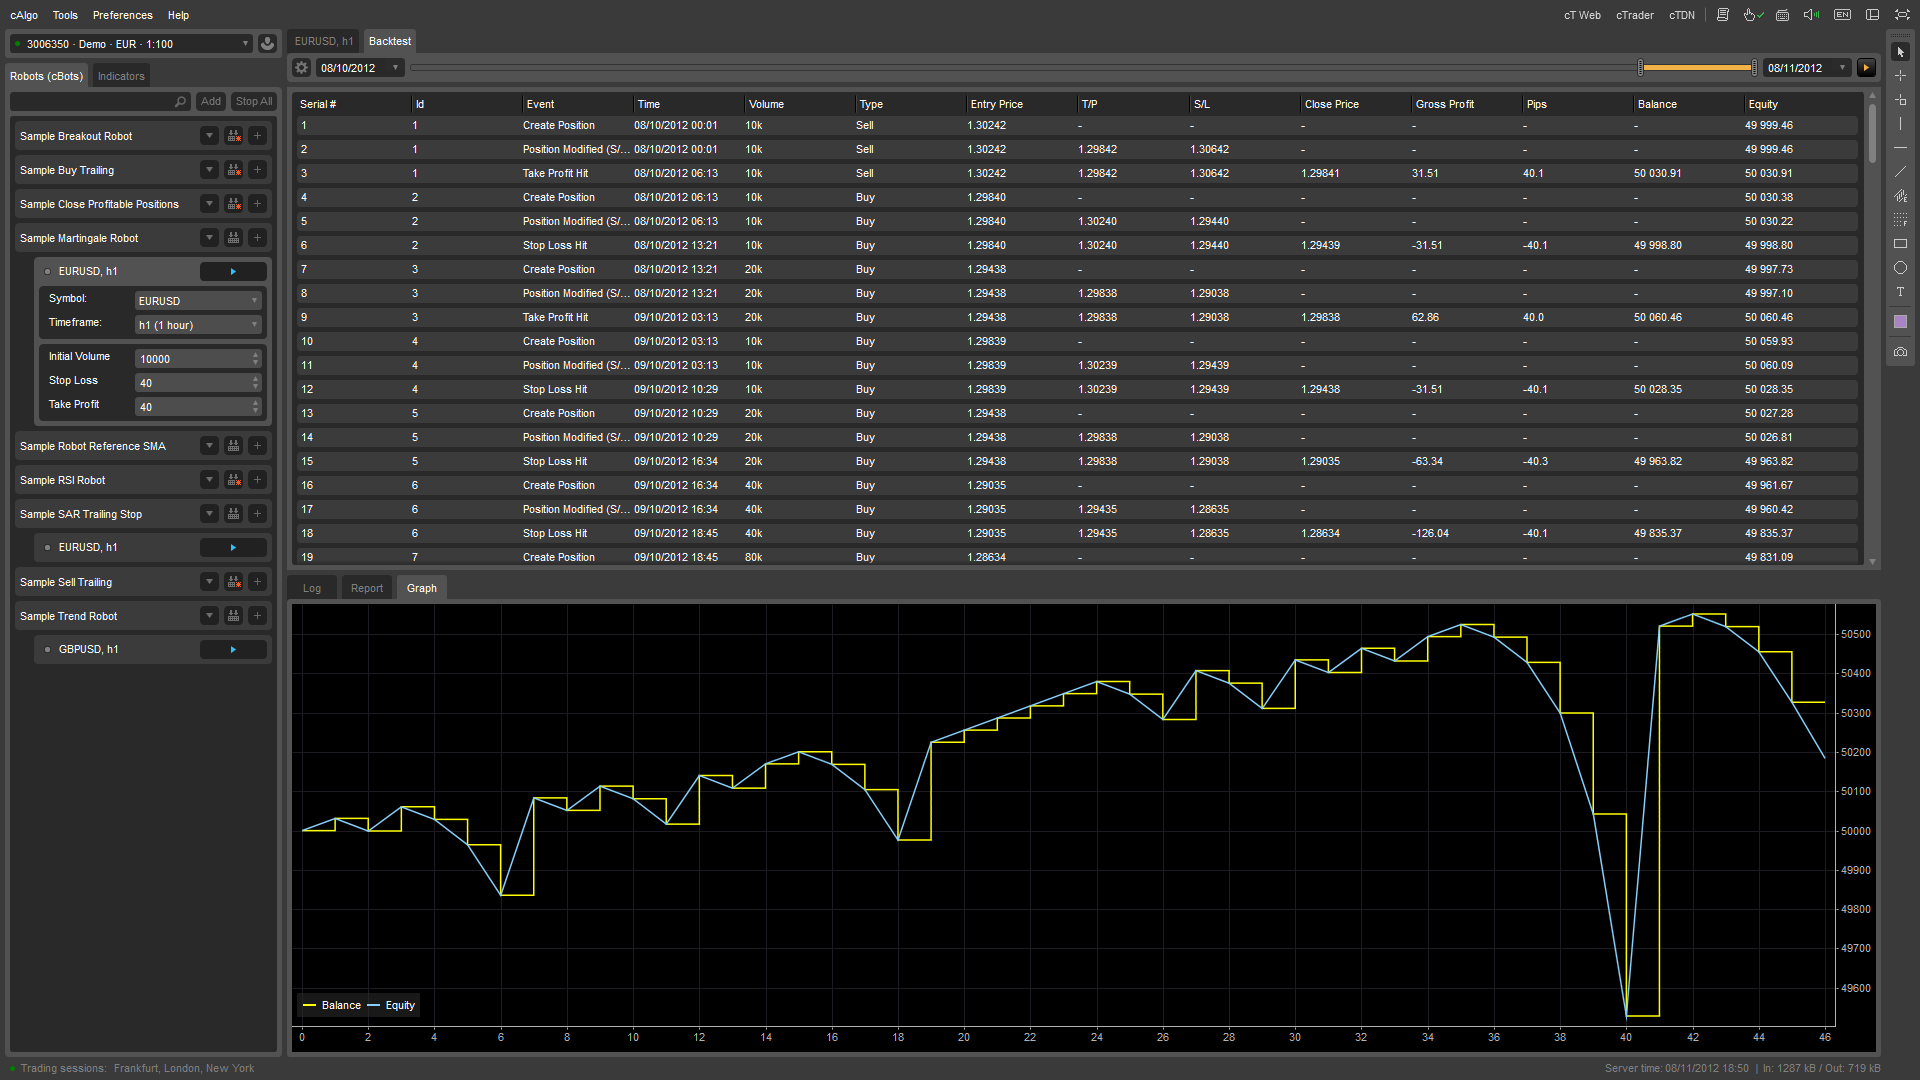
Task: Start the GBPUSD, h1 robot instance
Action: (233, 650)
